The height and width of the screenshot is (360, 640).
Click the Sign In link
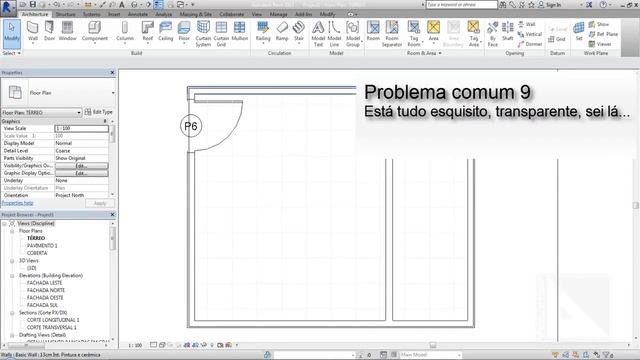pos(550,5)
